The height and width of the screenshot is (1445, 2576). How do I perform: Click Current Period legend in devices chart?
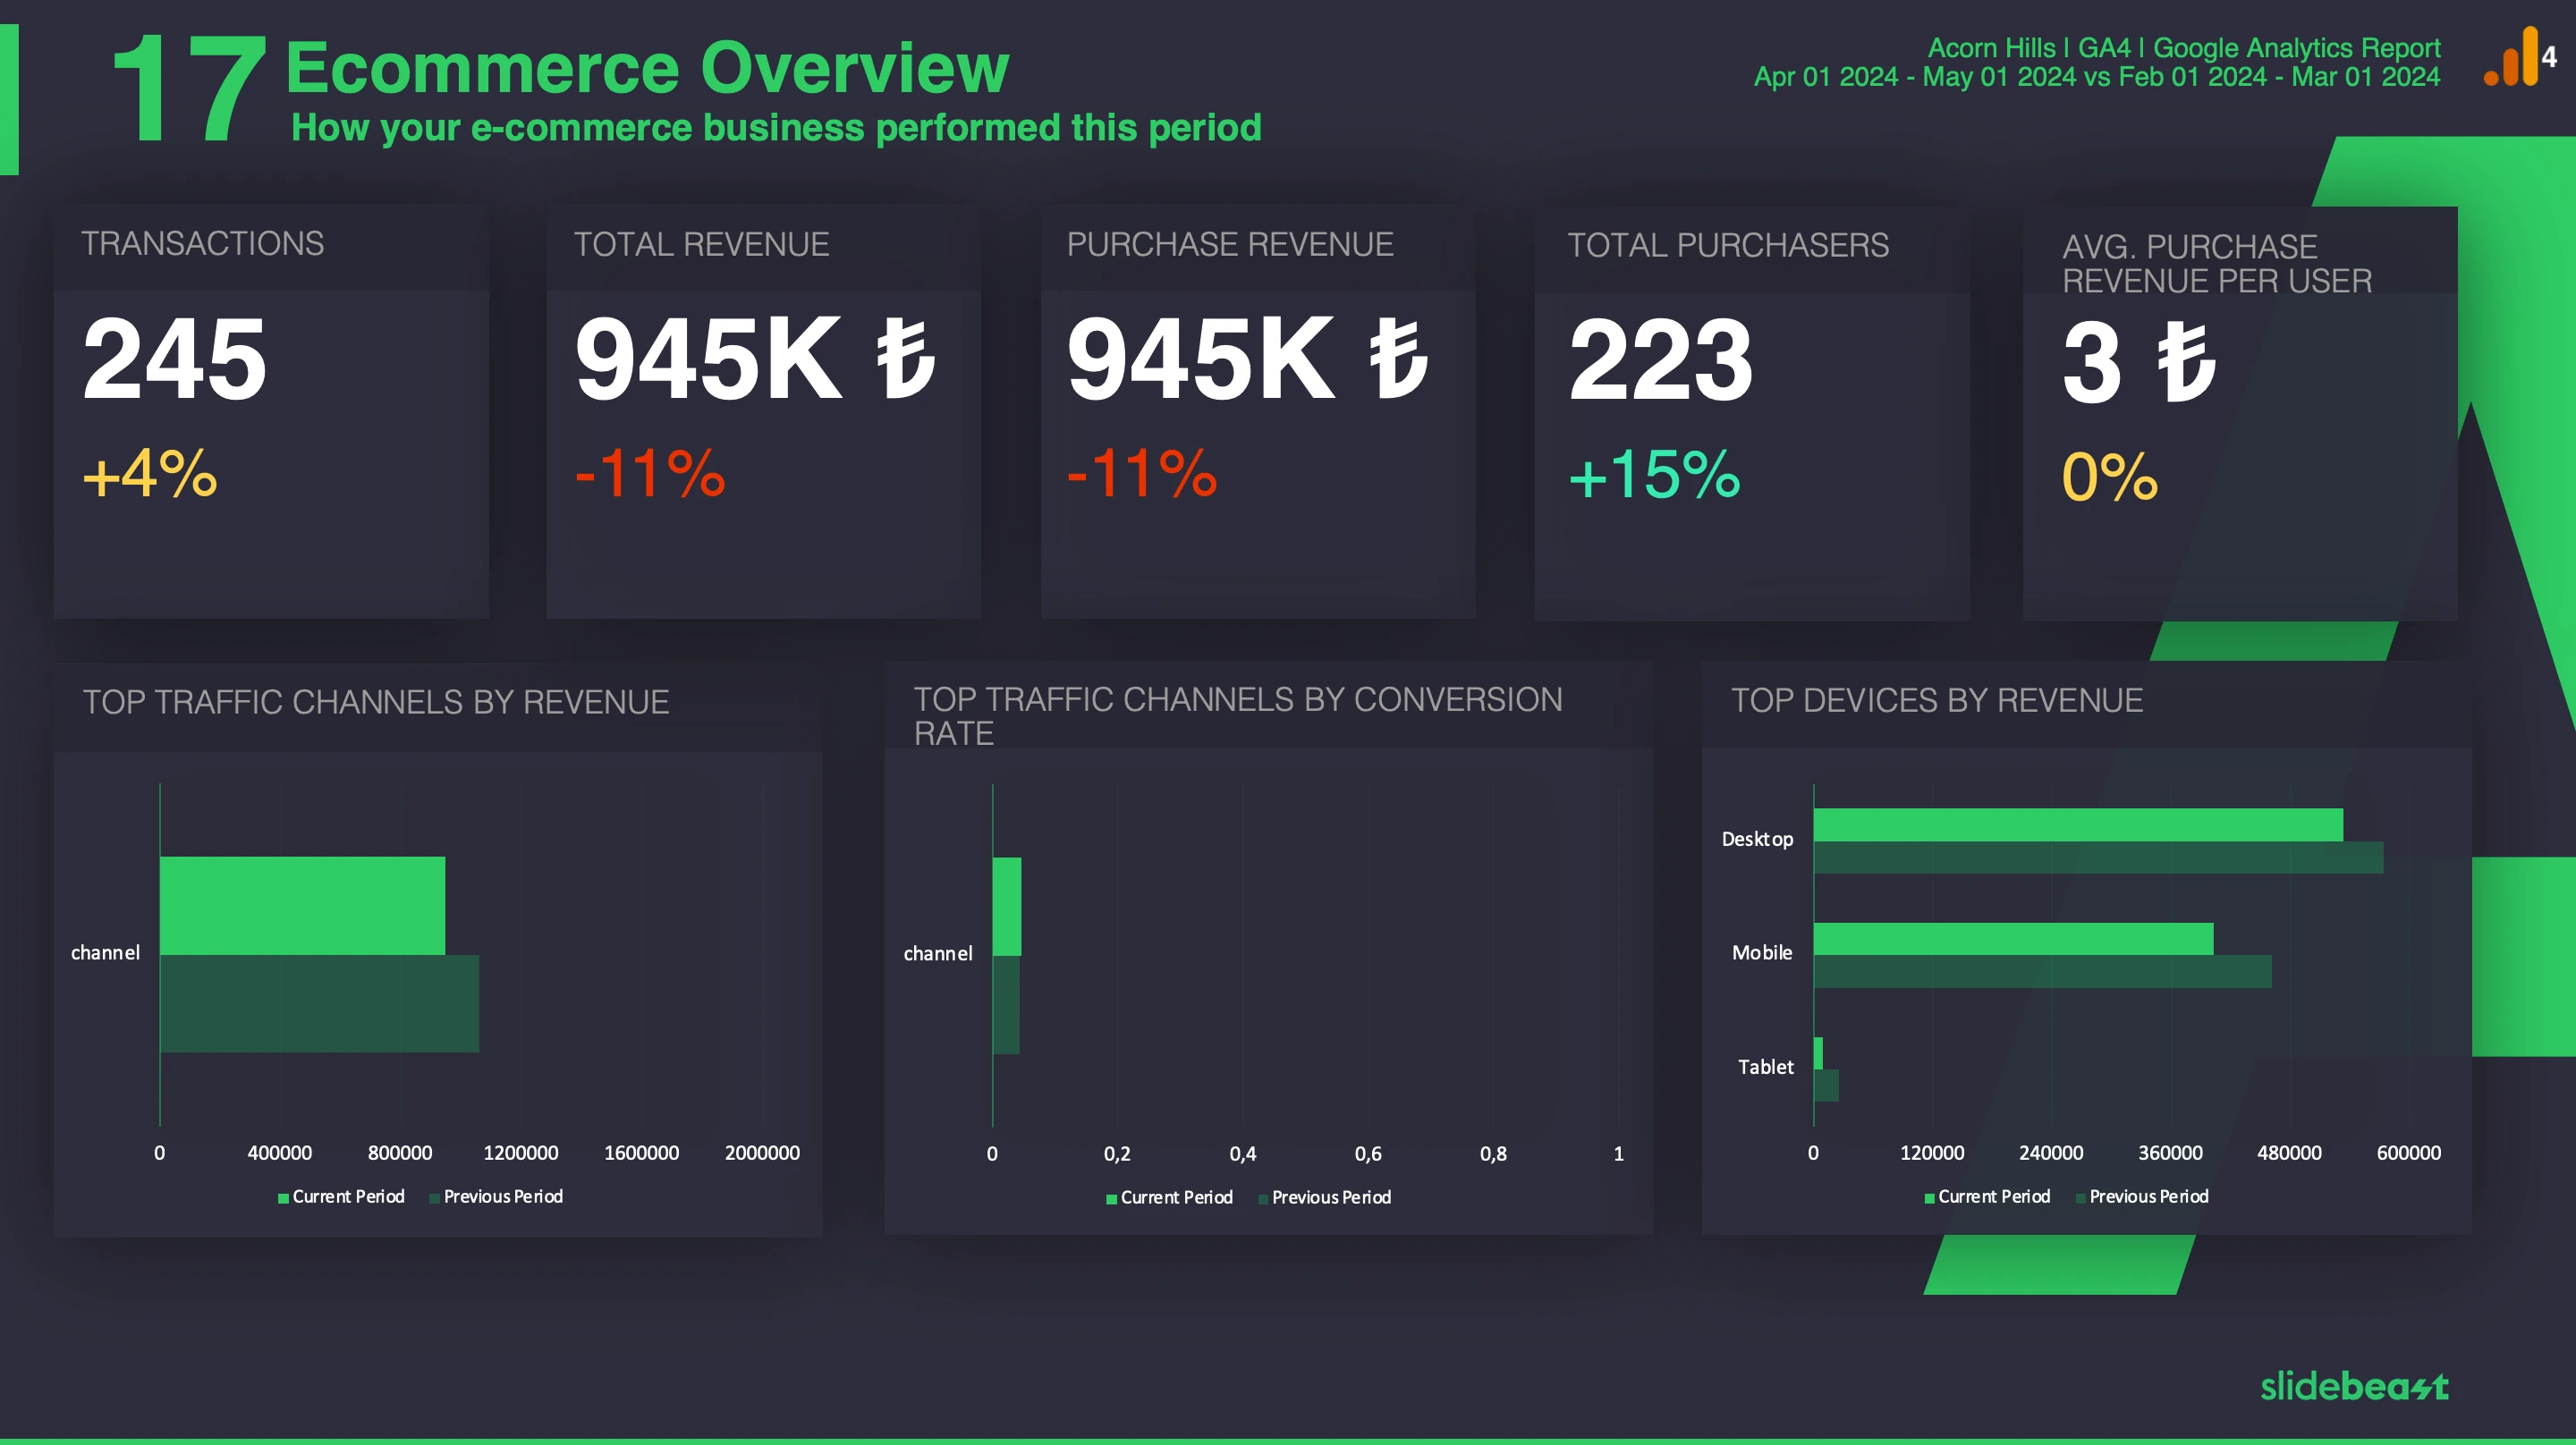coord(1987,1197)
